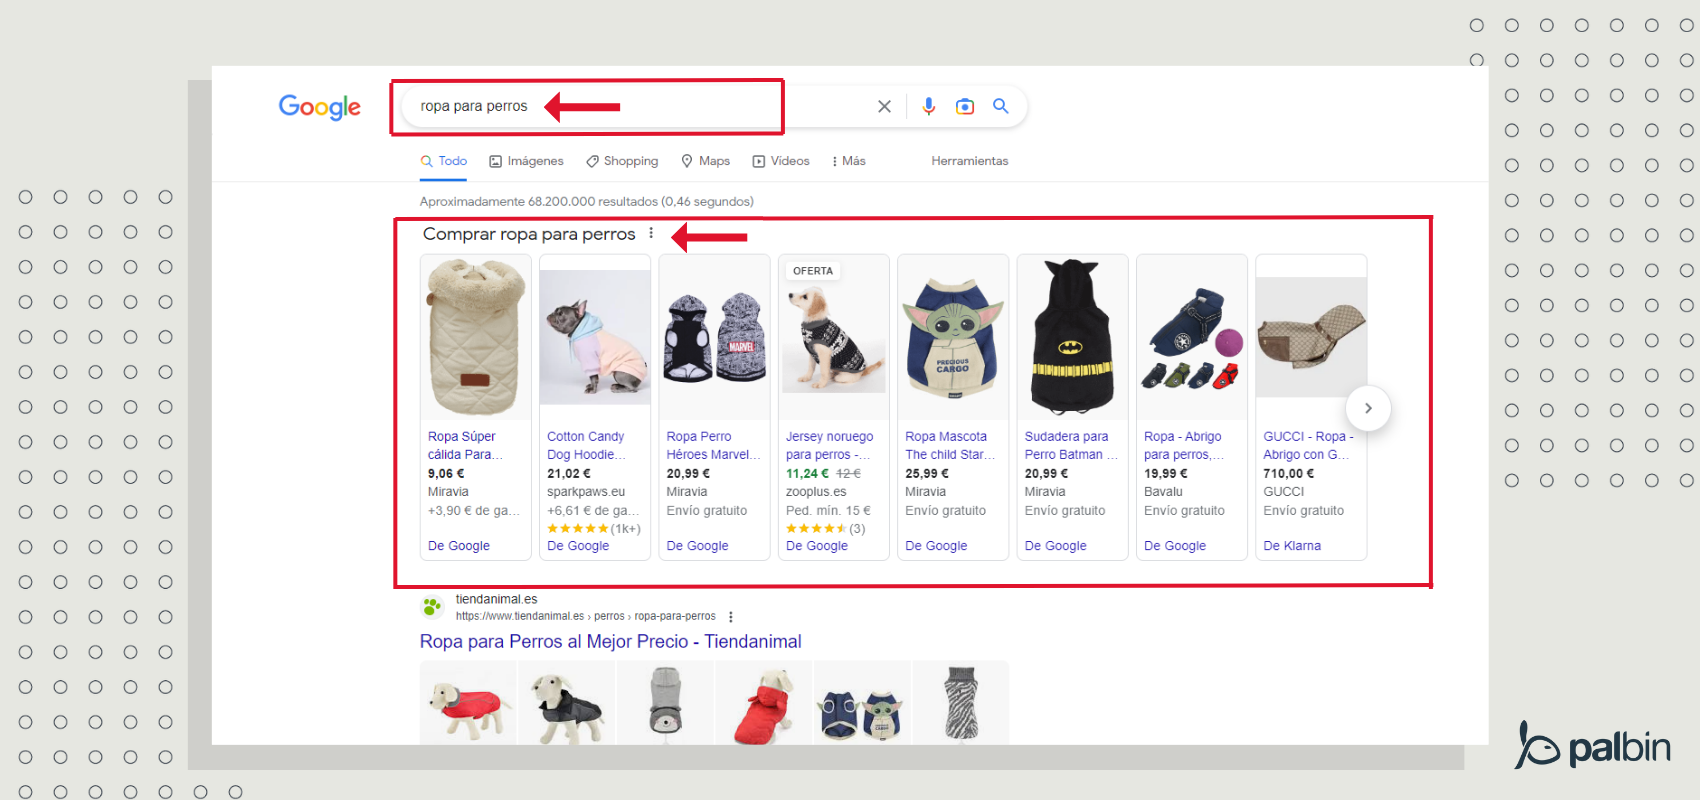Start voice search with microphone icon
The width and height of the screenshot is (1700, 800).
click(x=929, y=106)
